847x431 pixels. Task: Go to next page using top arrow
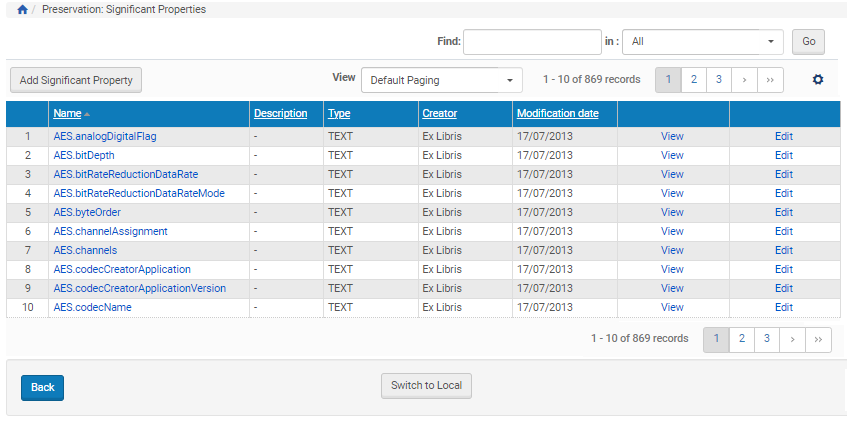pos(744,80)
